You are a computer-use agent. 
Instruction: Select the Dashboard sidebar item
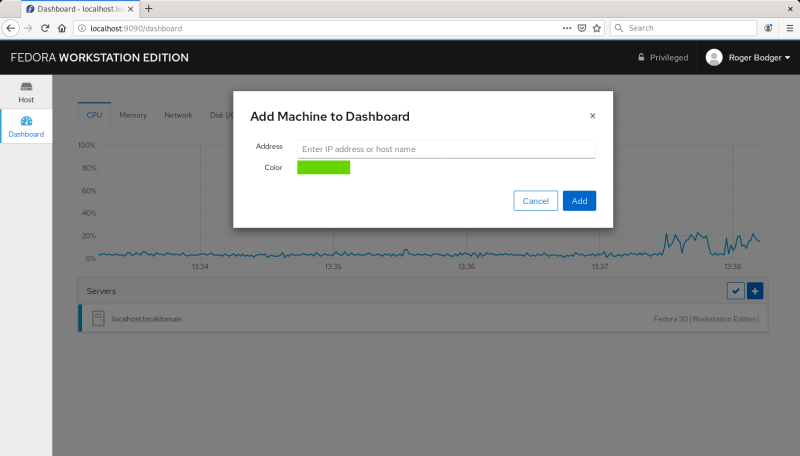pyautogui.click(x=26, y=126)
